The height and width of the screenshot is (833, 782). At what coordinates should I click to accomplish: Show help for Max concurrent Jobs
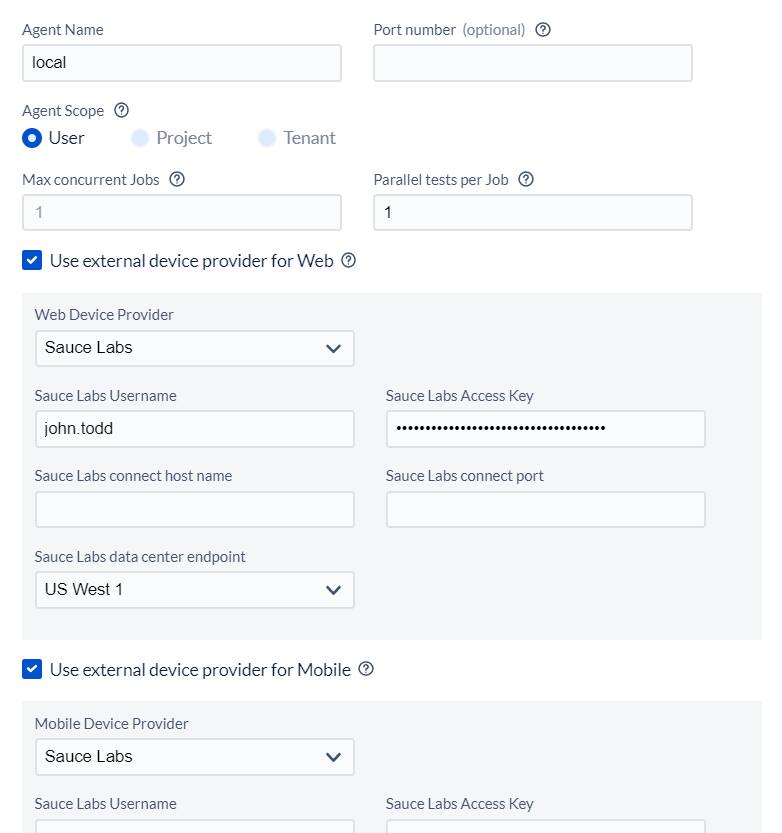177,180
